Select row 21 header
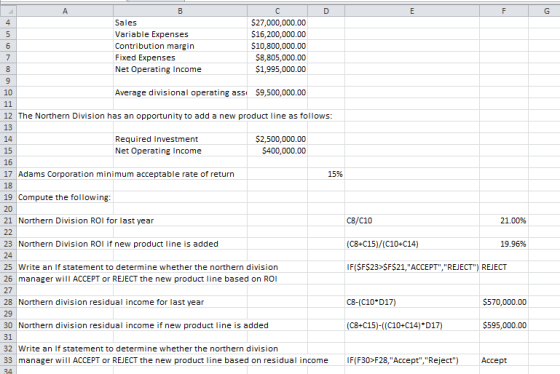Screen dimensions: 560x374 [x=8, y=220]
